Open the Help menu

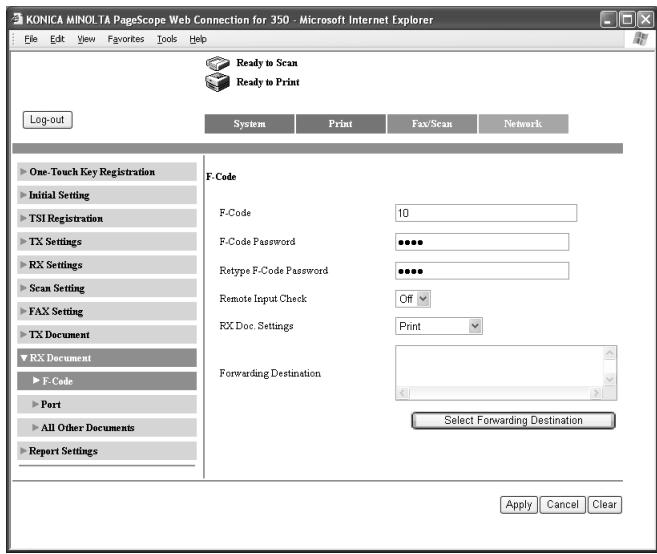coord(198,39)
